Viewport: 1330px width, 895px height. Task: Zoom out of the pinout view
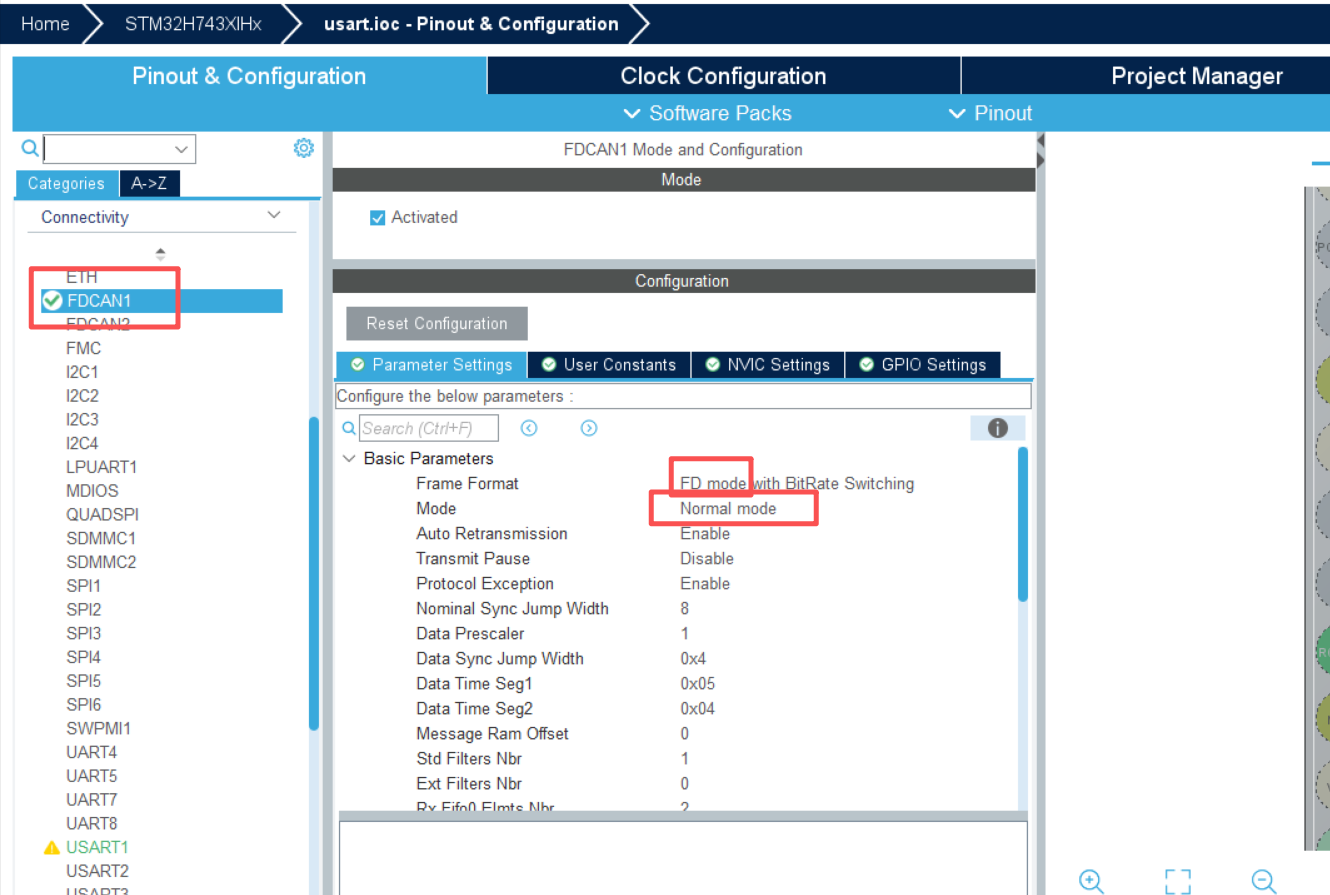point(1264,881)
